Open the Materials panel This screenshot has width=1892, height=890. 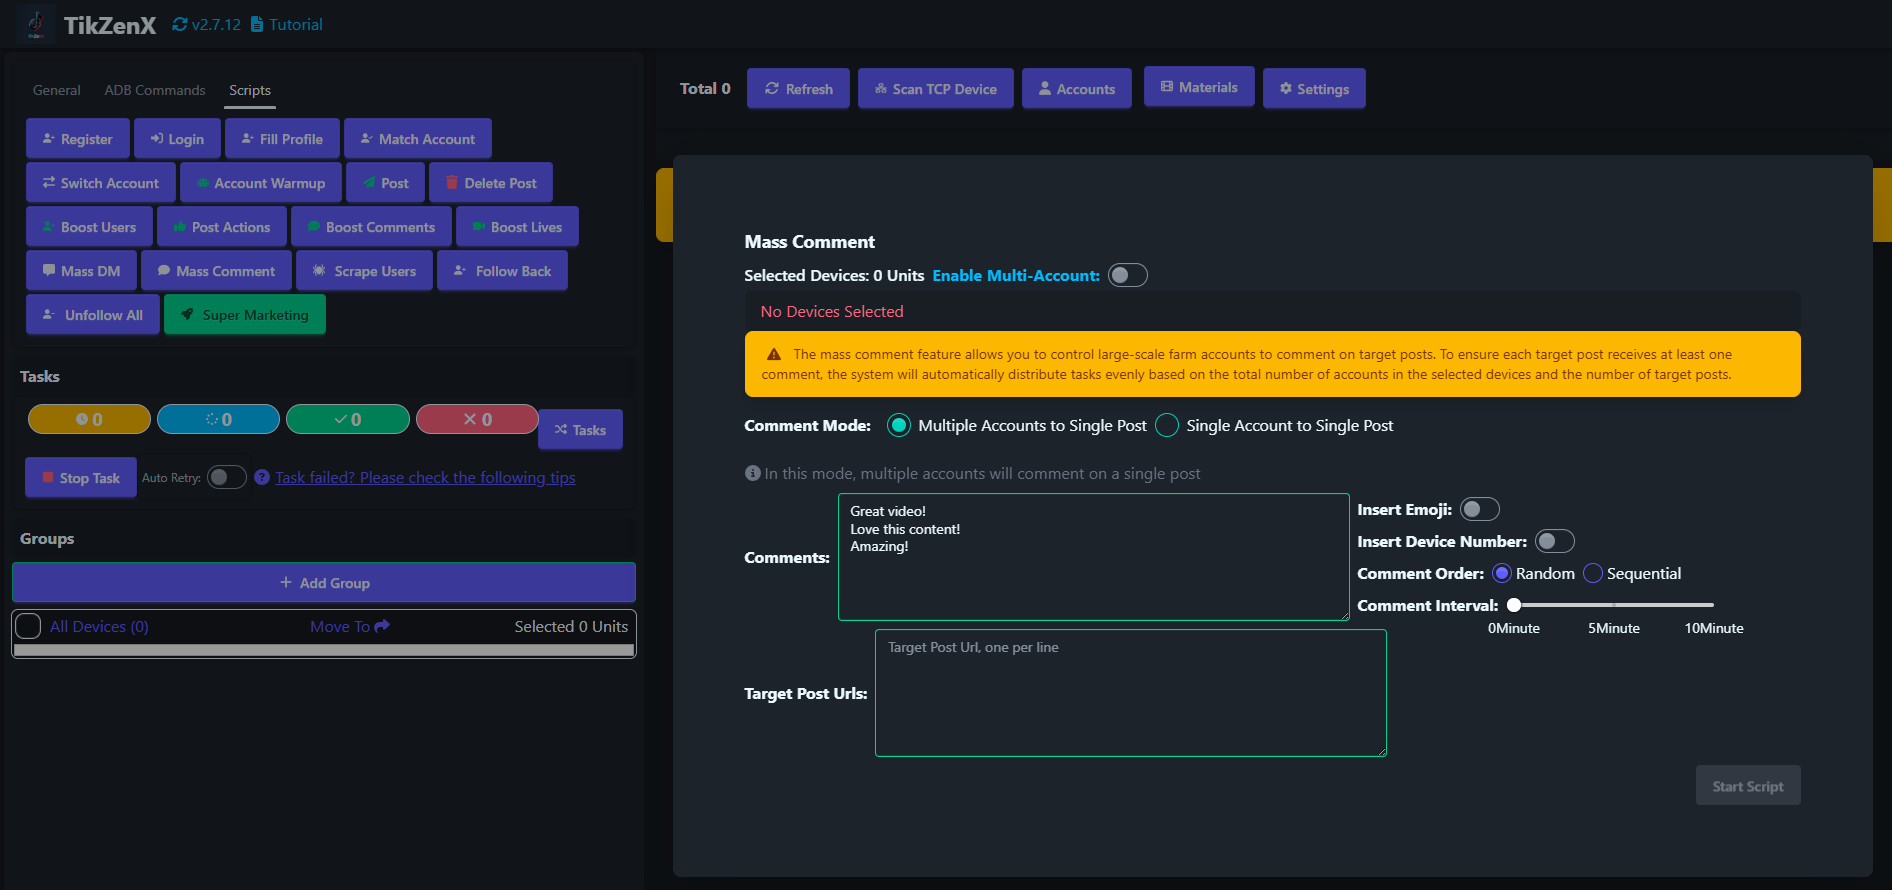tap(1199, 87)
